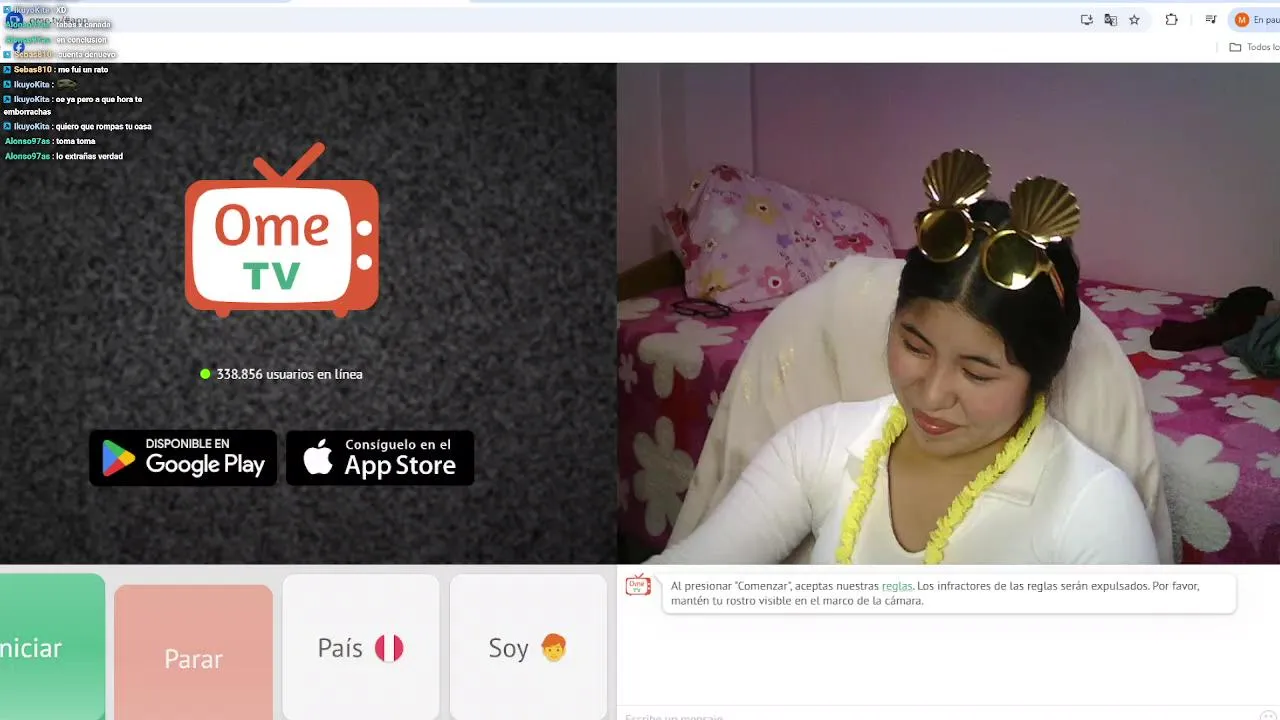
Task: Click Alonso97as's 'lo extrañas verdad' message
Action: 64,157
